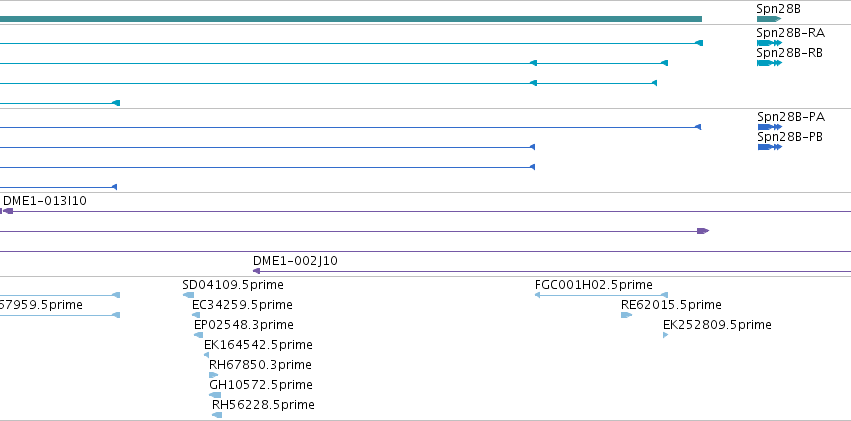Viewport: 851px width, 421px height.
Task: Select the RH67850.3prime EST glyph
Action: click(x=213, y=375)
